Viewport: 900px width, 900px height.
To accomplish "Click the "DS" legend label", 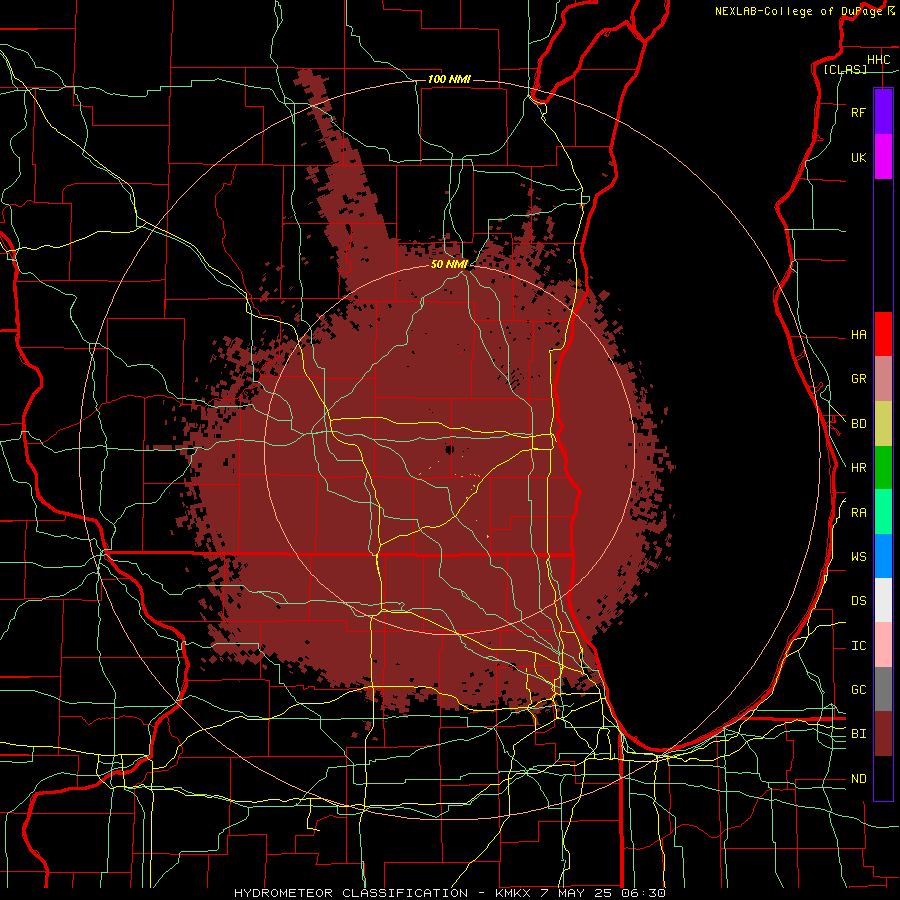I will point(858,601).
